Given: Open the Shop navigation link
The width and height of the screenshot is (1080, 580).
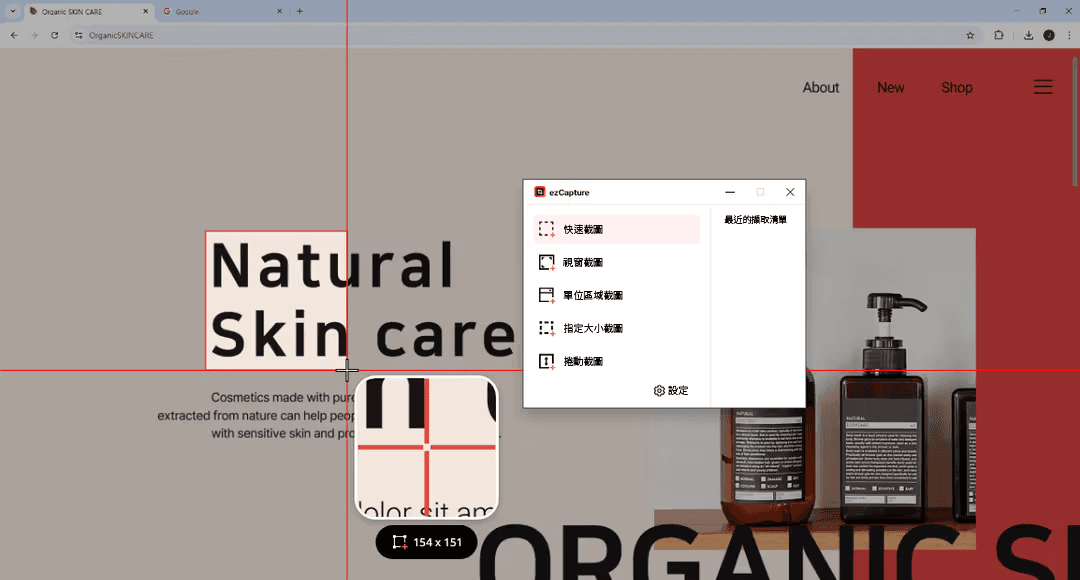Looking at the screenshot, I should [956, 88].
